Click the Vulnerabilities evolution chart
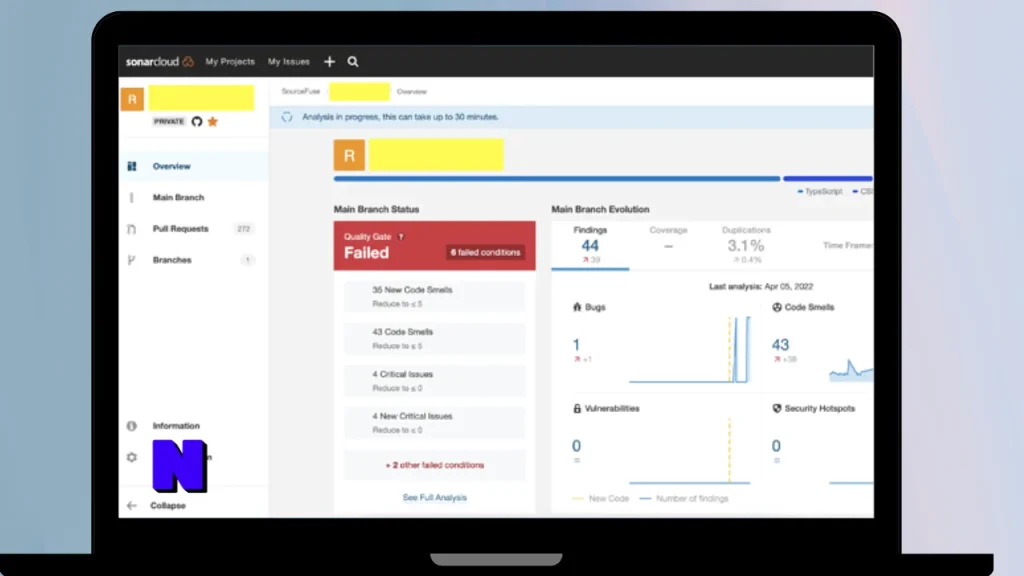Viewport: 1024px width, 576px height. click(x=690, y=451)
